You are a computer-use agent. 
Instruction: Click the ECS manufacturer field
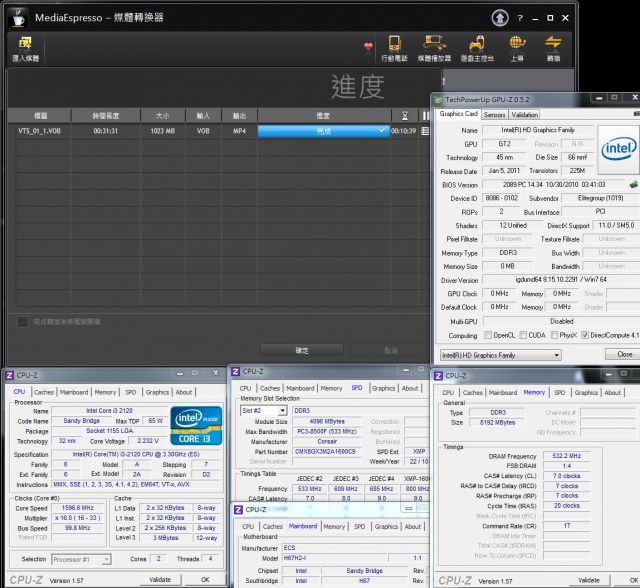(x=355, y=548)
